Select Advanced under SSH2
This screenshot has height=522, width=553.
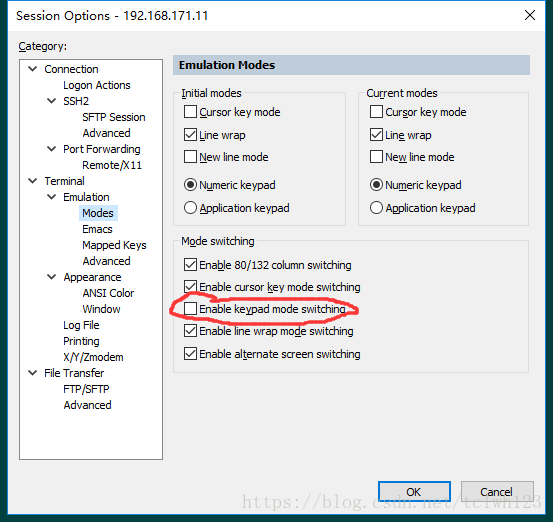tap(106, 133)
